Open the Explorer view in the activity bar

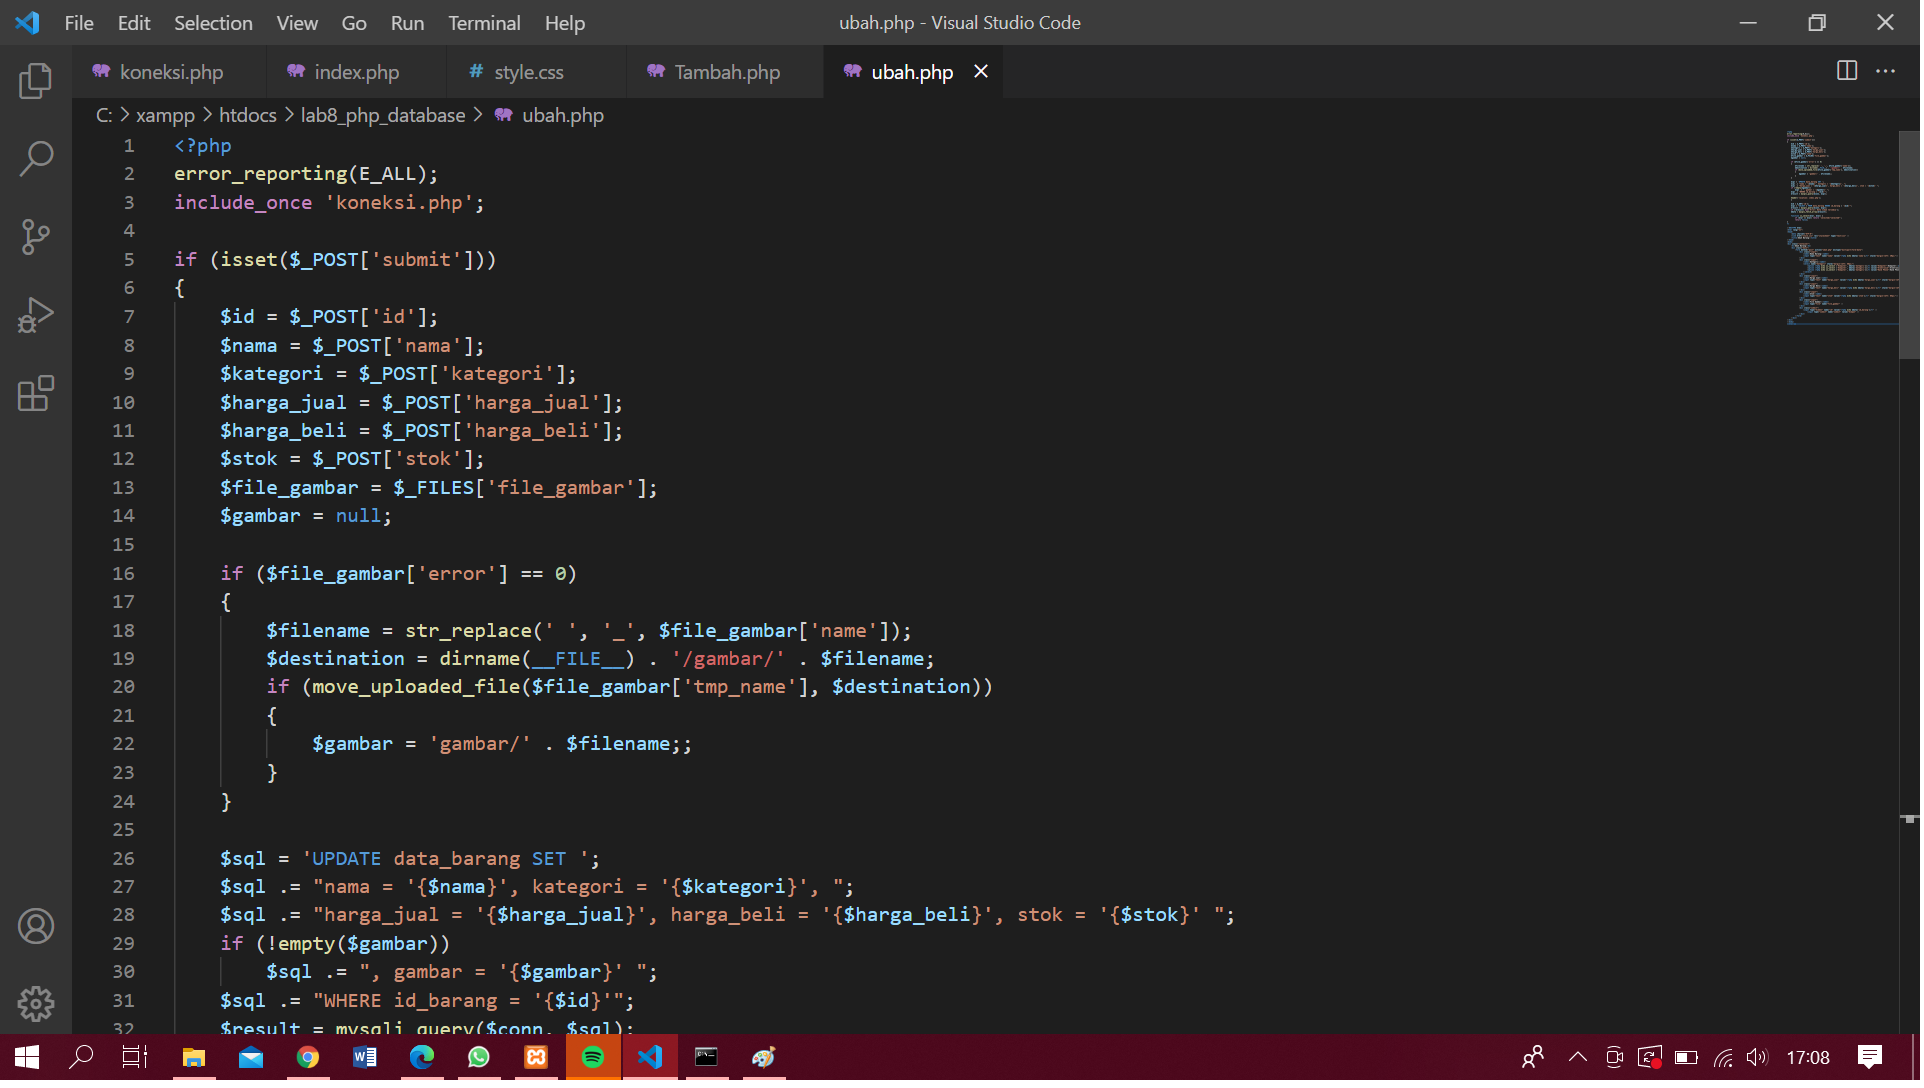point(36,81)
